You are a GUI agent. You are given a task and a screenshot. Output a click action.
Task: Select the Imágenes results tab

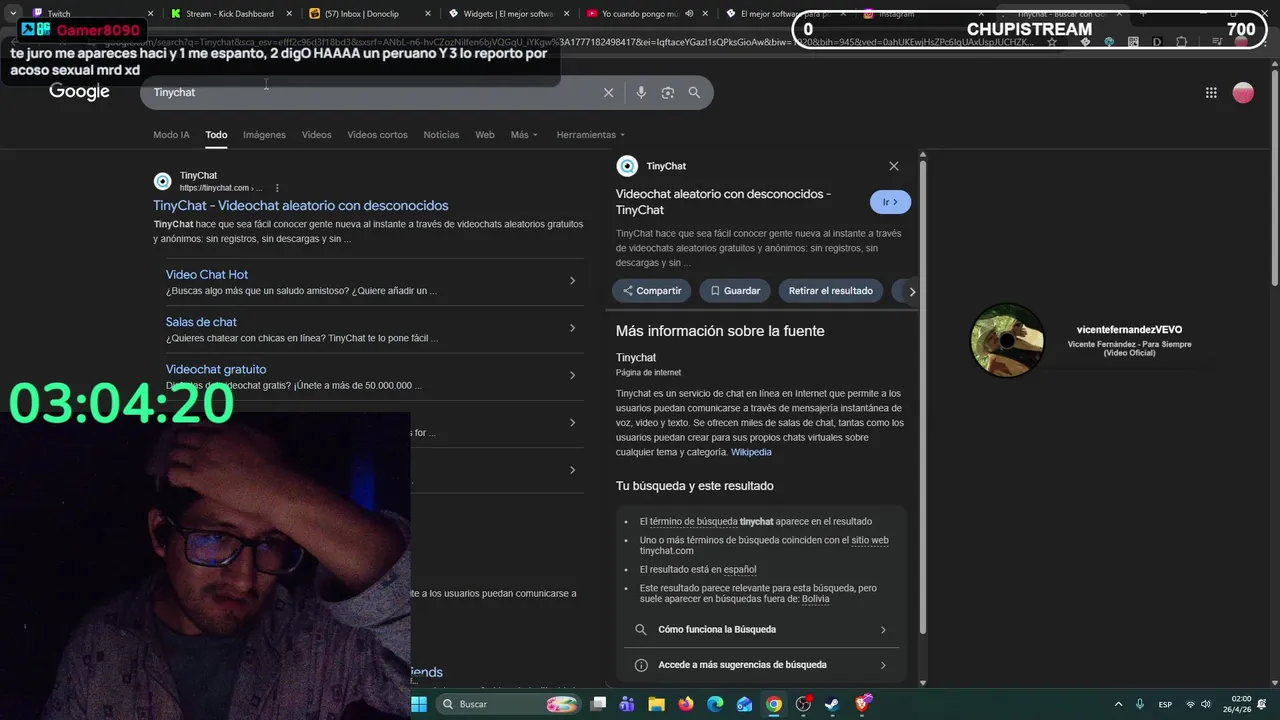click(264, 135)
